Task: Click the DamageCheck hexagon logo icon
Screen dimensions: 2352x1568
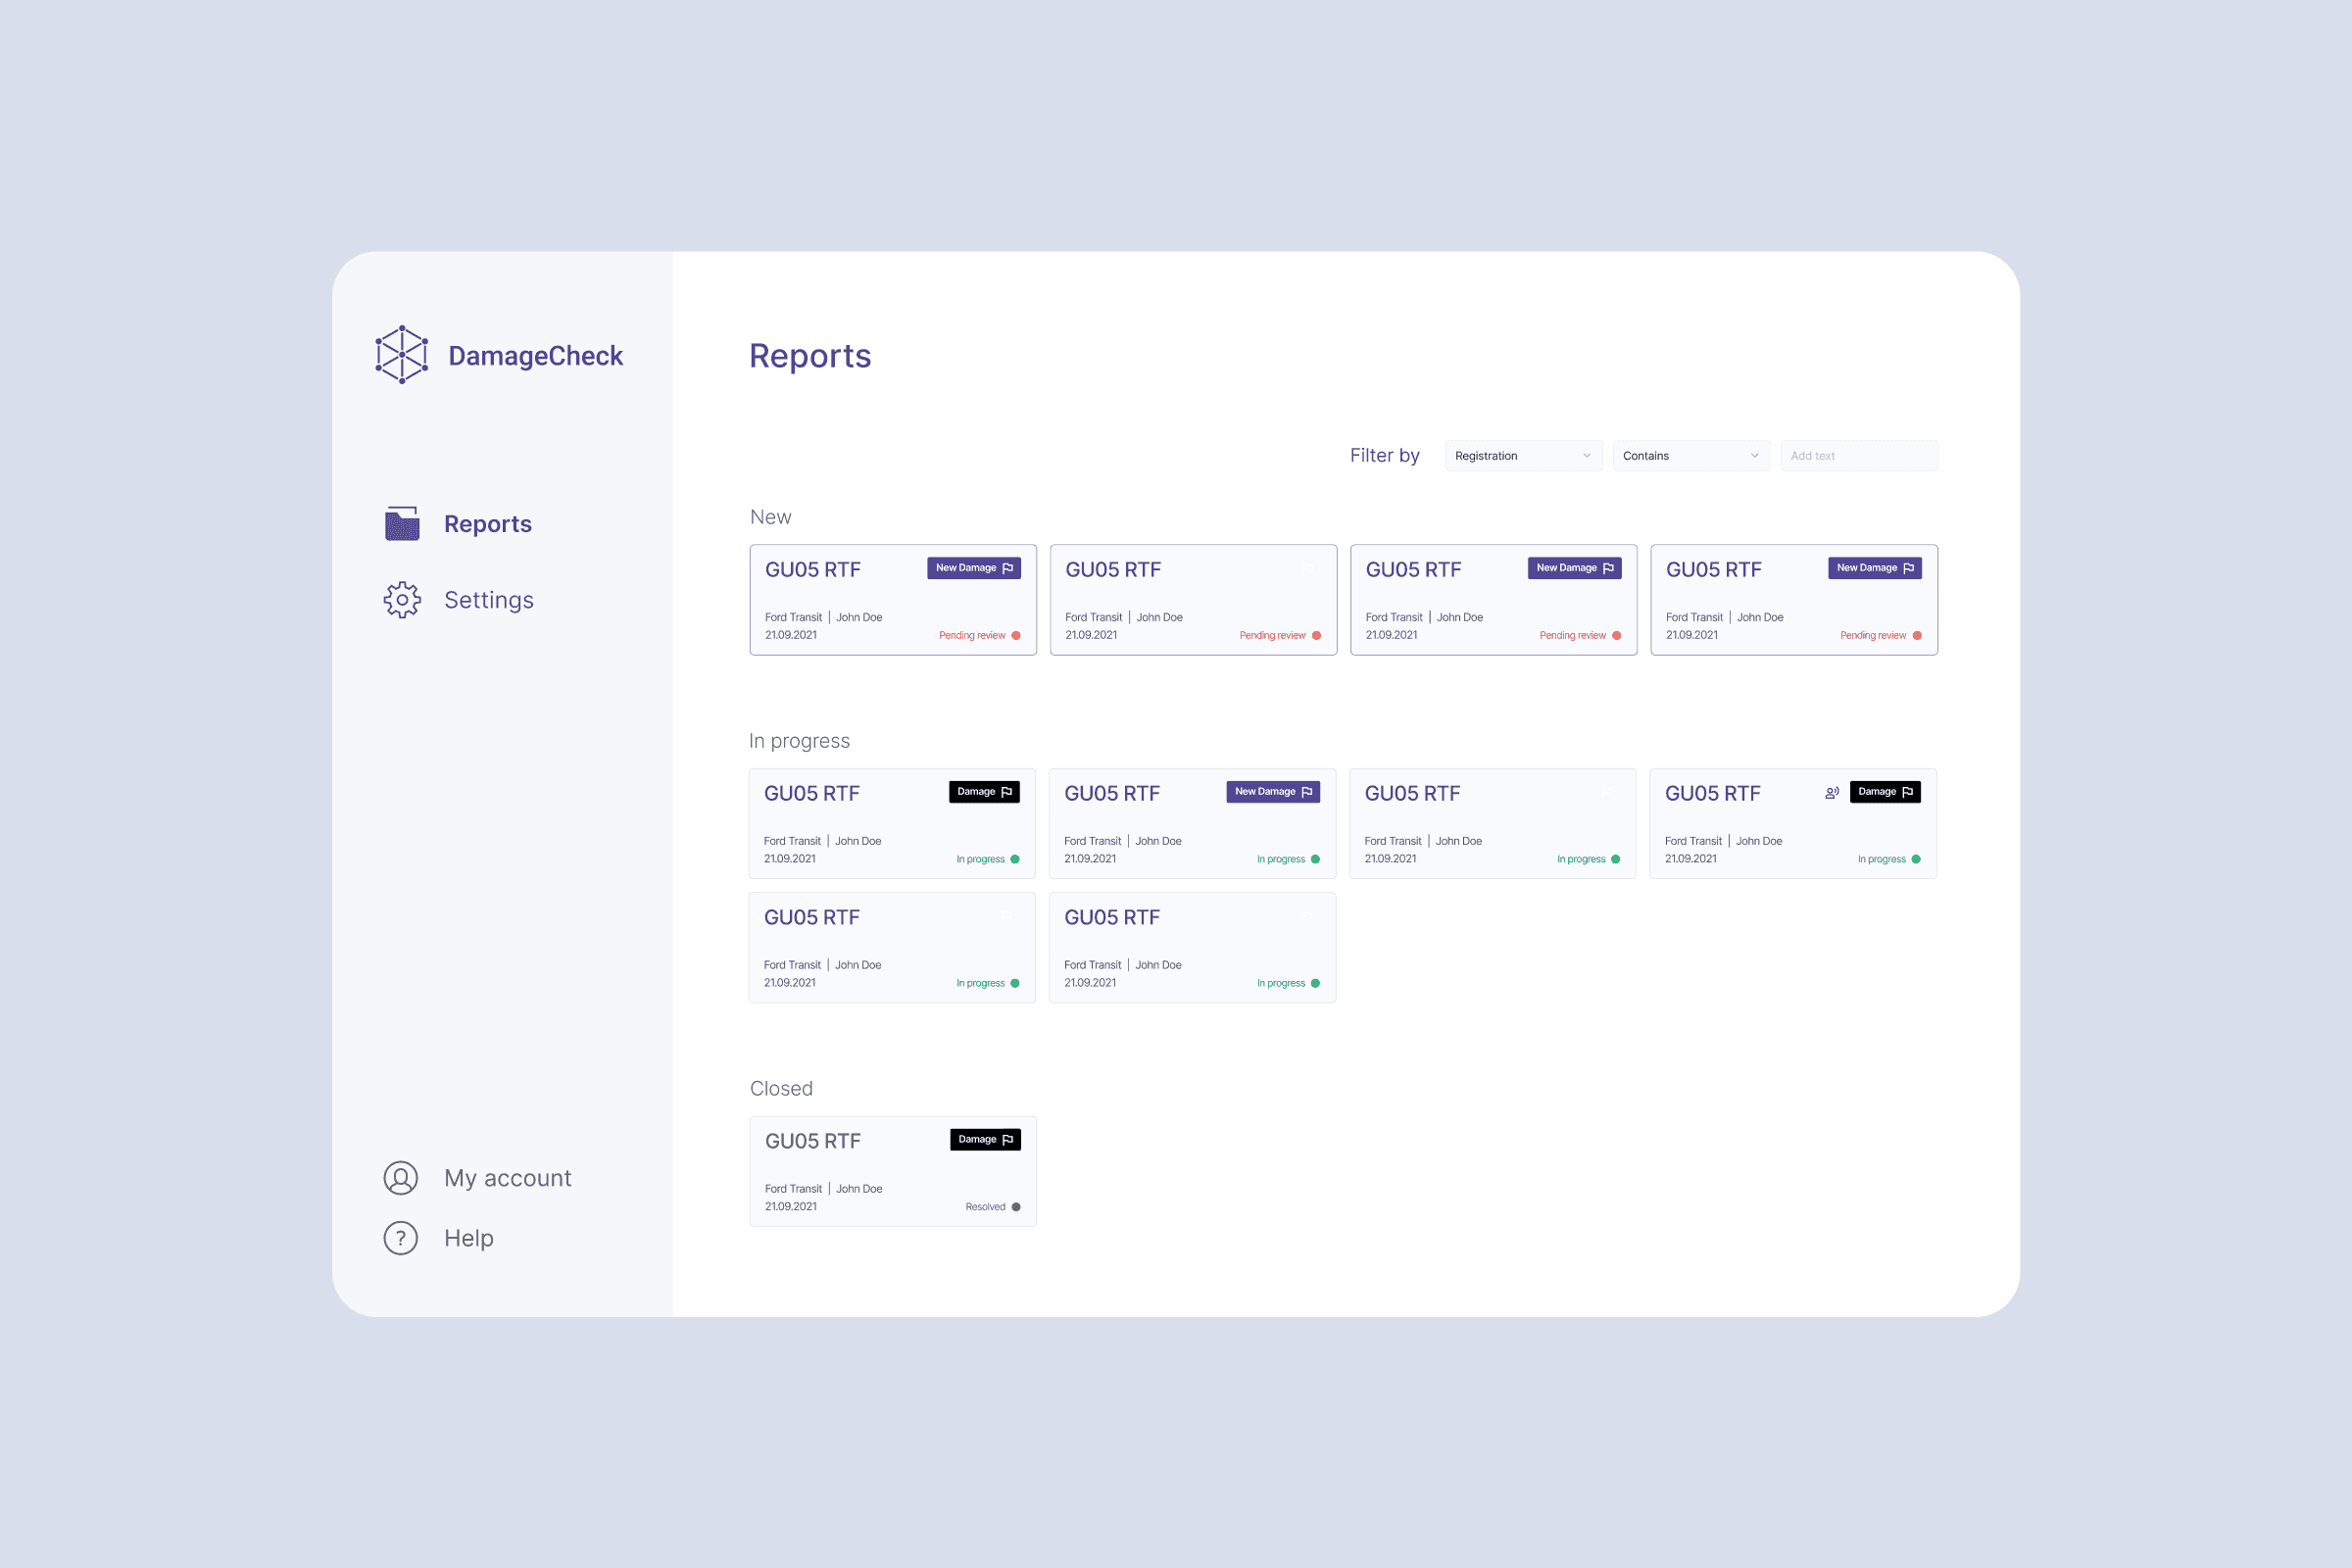Action: click(401, 355)
